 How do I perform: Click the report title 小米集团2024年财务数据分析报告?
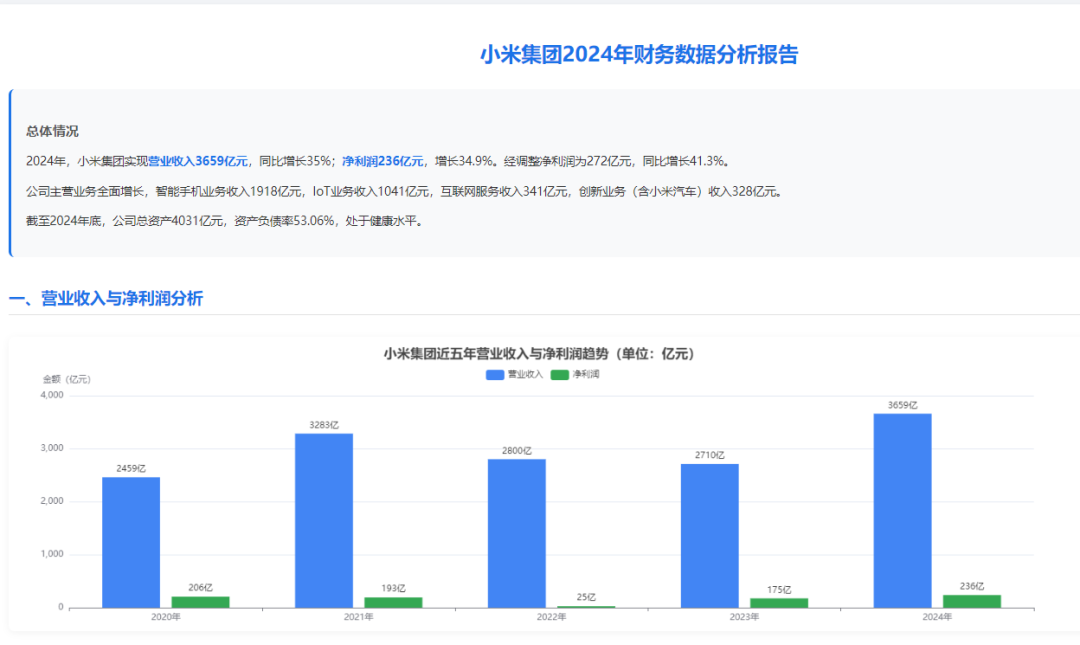(638, 54)
